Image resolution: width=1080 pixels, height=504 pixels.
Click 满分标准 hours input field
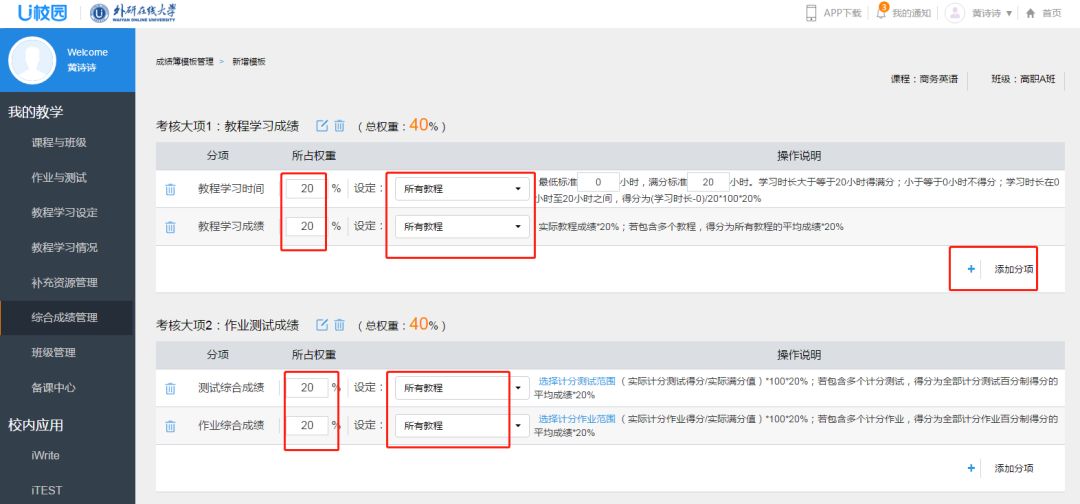[x=708, y=182]
